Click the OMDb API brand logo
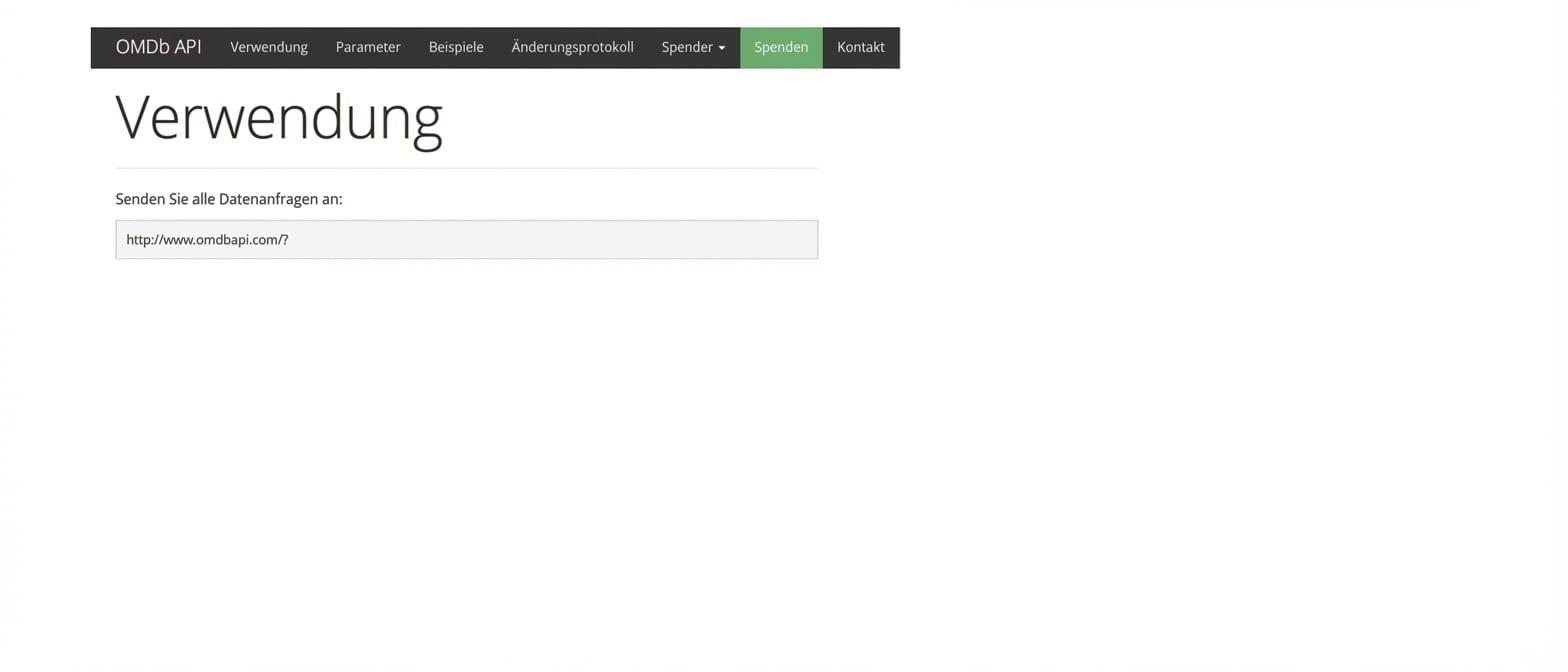The height and width of the screenshot is (672, 1568). point(158,47)
